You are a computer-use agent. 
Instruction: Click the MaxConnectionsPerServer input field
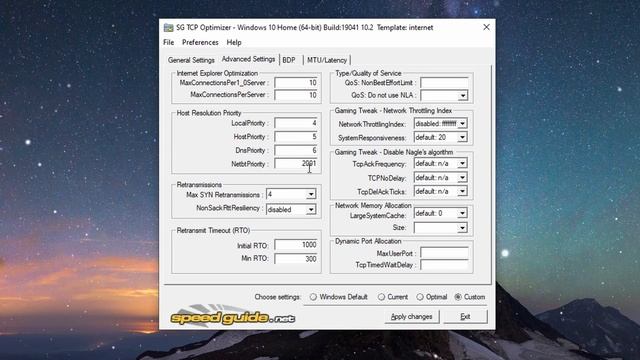pos(296,95)
